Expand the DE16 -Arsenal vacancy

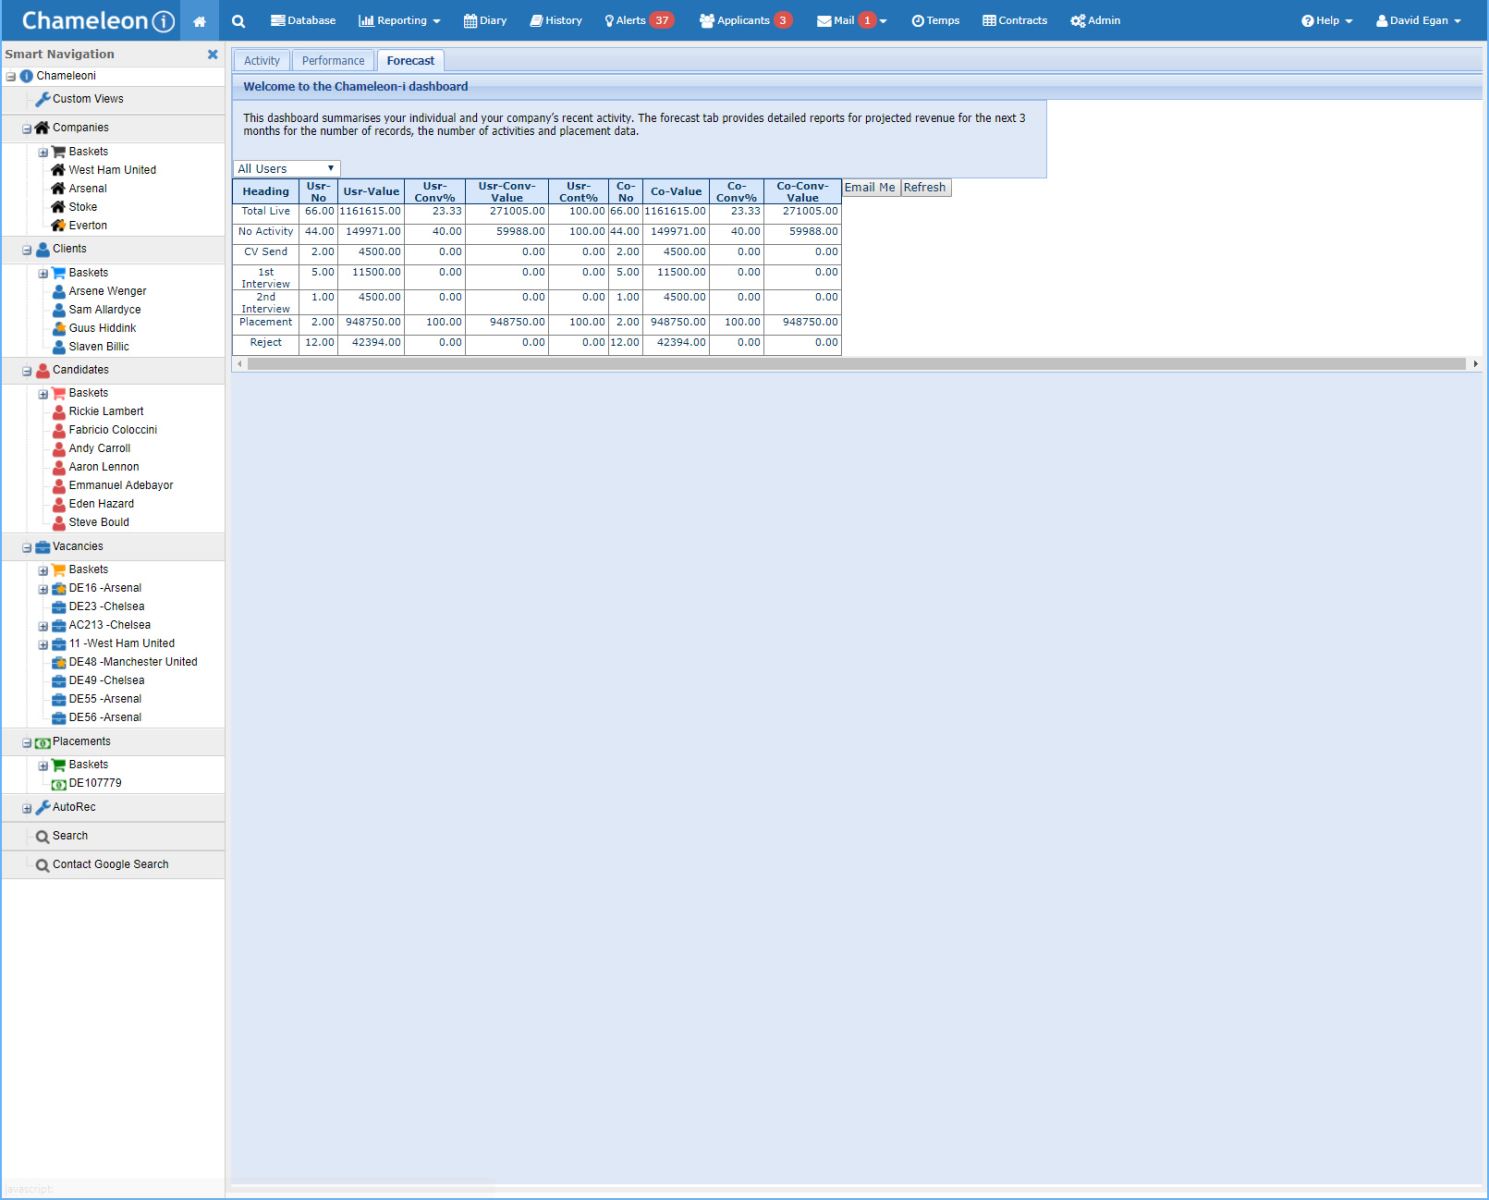[43, 589]
